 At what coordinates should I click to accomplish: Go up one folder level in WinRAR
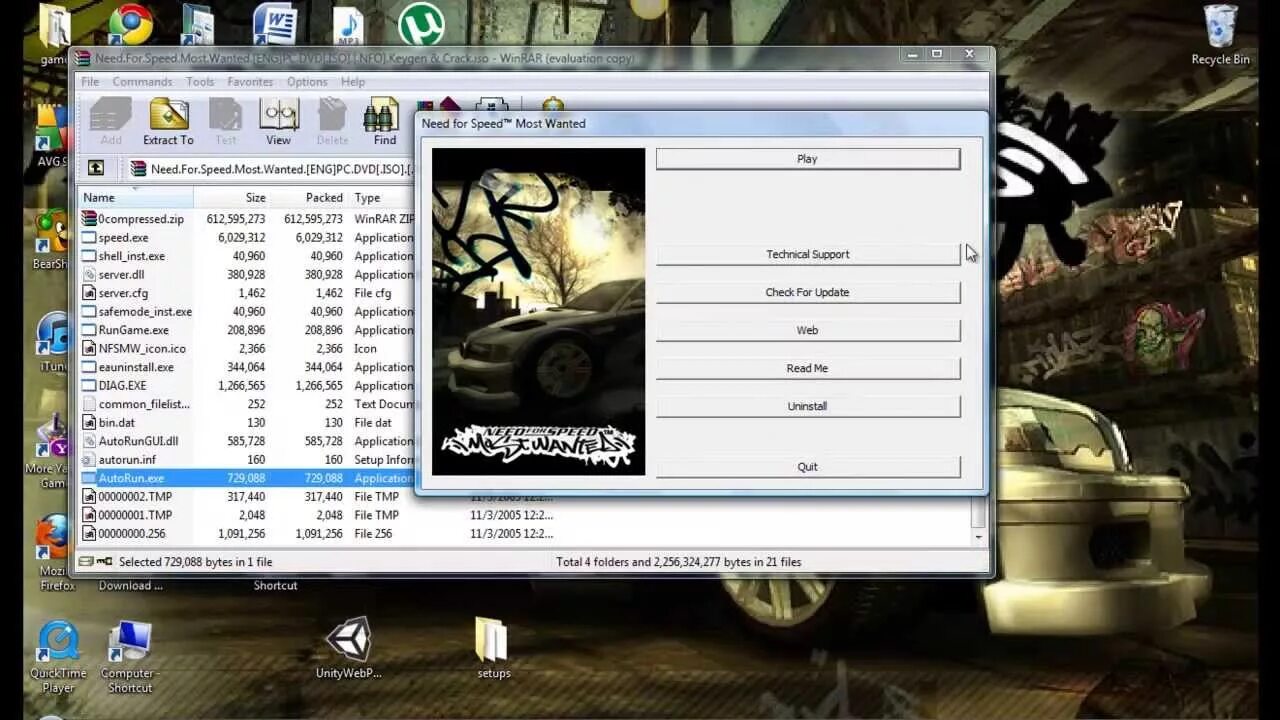96,168
